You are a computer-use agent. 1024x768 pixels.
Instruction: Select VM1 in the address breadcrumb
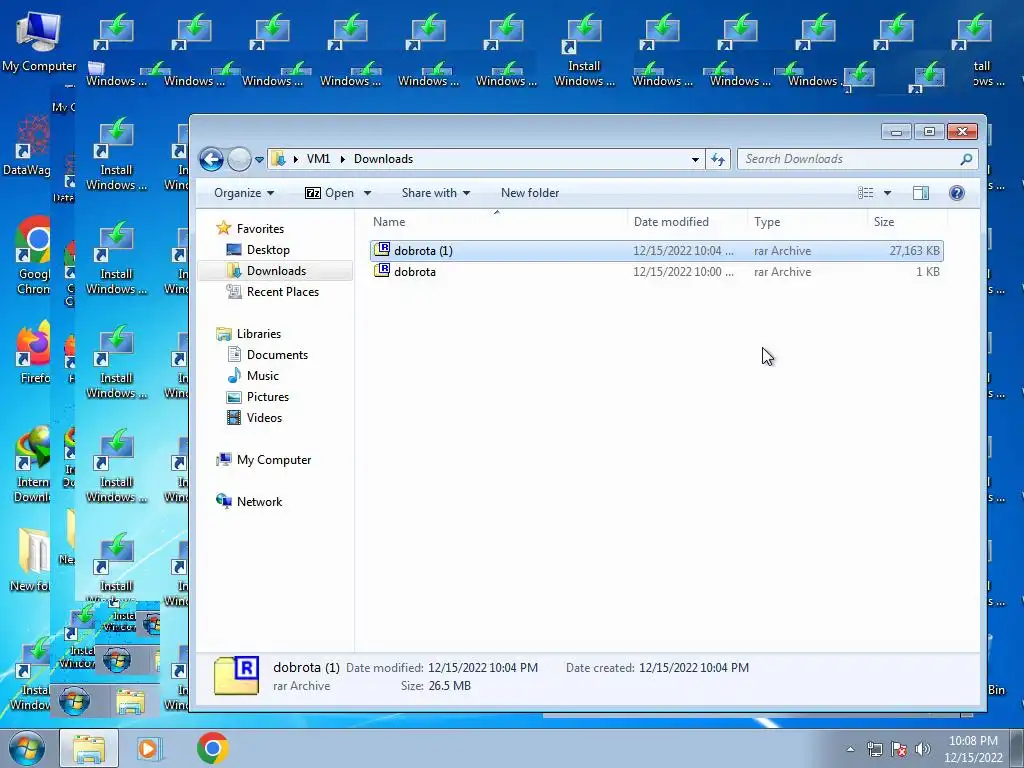pyautogui.click(x=318, y=159)
